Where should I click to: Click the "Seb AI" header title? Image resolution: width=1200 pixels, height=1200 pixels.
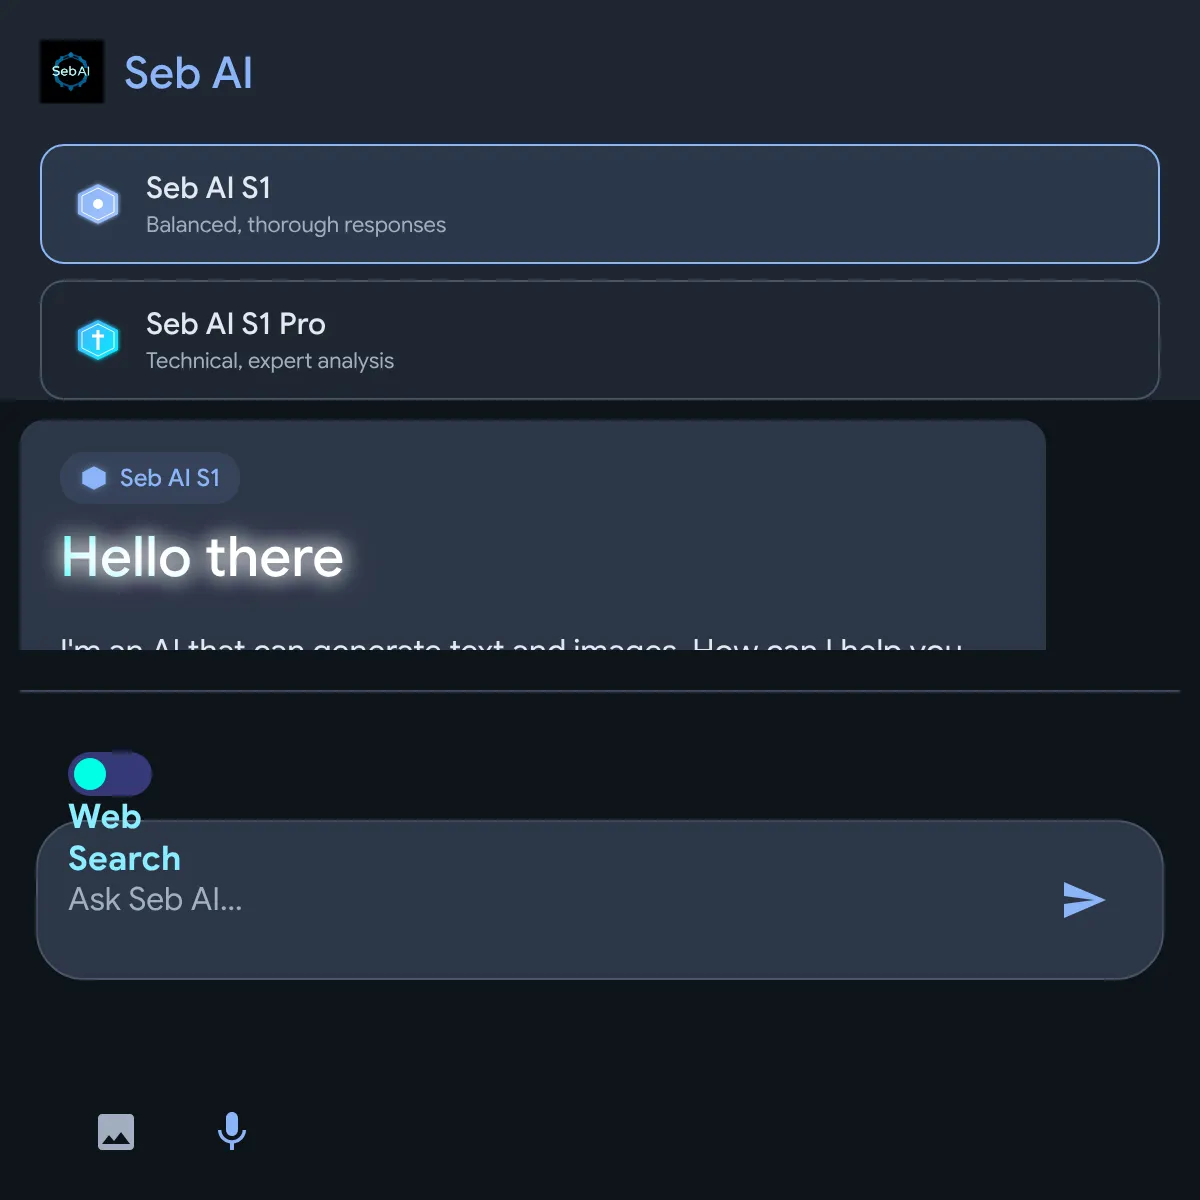188,73
